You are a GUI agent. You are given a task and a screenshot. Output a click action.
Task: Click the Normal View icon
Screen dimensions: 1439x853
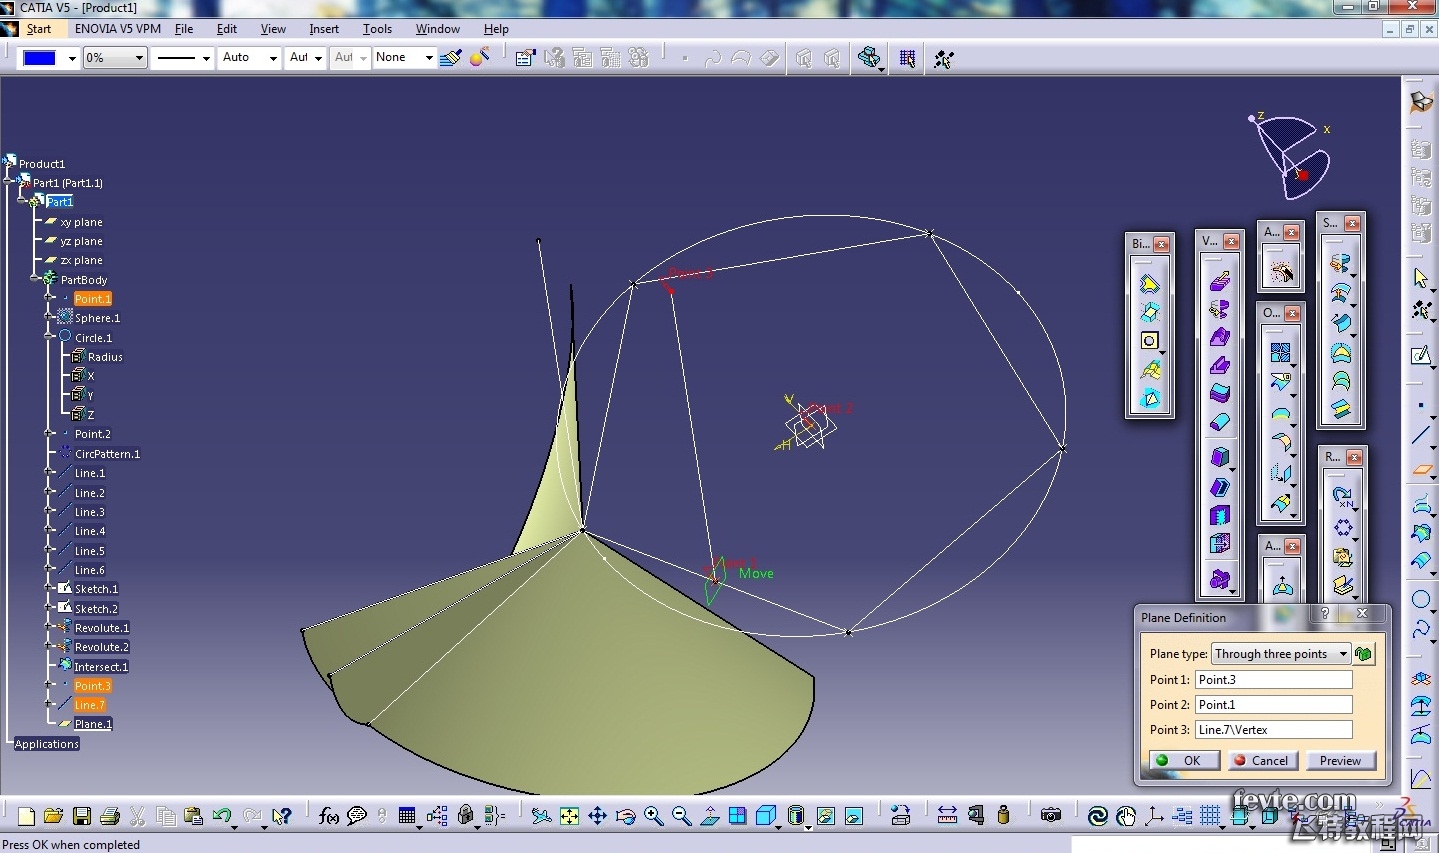pyautogui.click(x=709, y=816)
